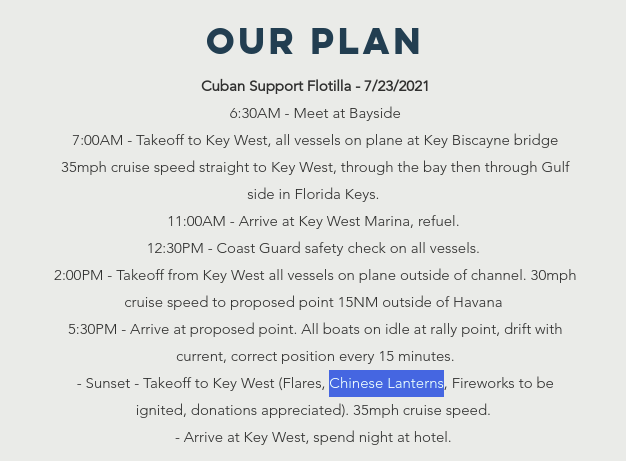Select the 6:30AM Meet at Bayside line

[314, 113]
